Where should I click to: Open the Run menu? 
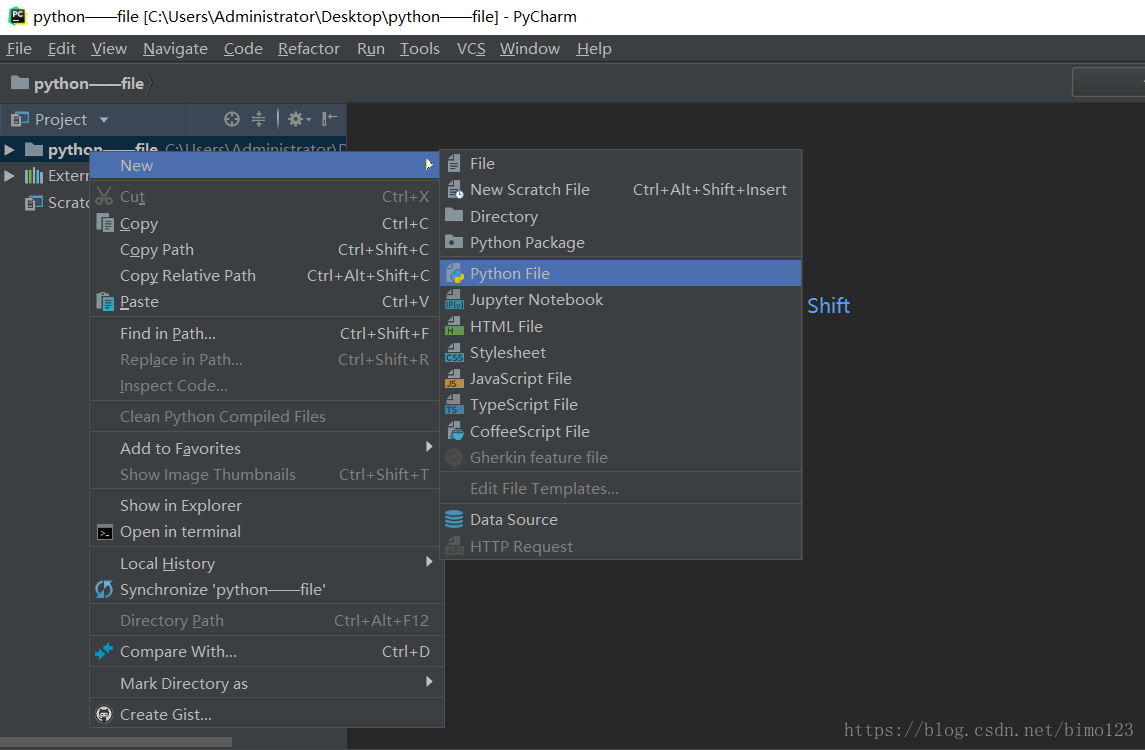point(371,48)
